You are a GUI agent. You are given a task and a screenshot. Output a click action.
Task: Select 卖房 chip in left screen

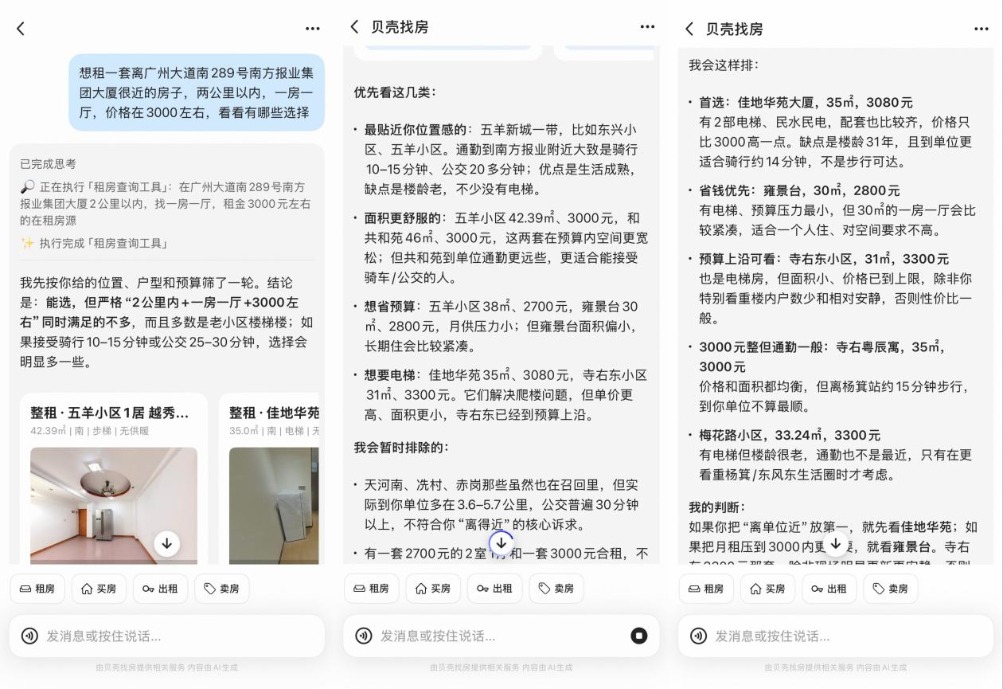click(x=221, y=589)
